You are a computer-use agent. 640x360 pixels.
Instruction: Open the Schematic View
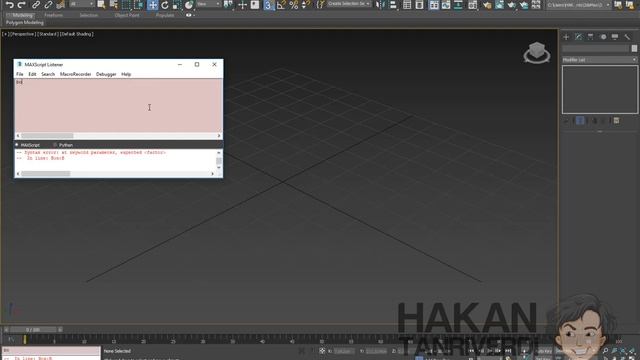(458, 5)
